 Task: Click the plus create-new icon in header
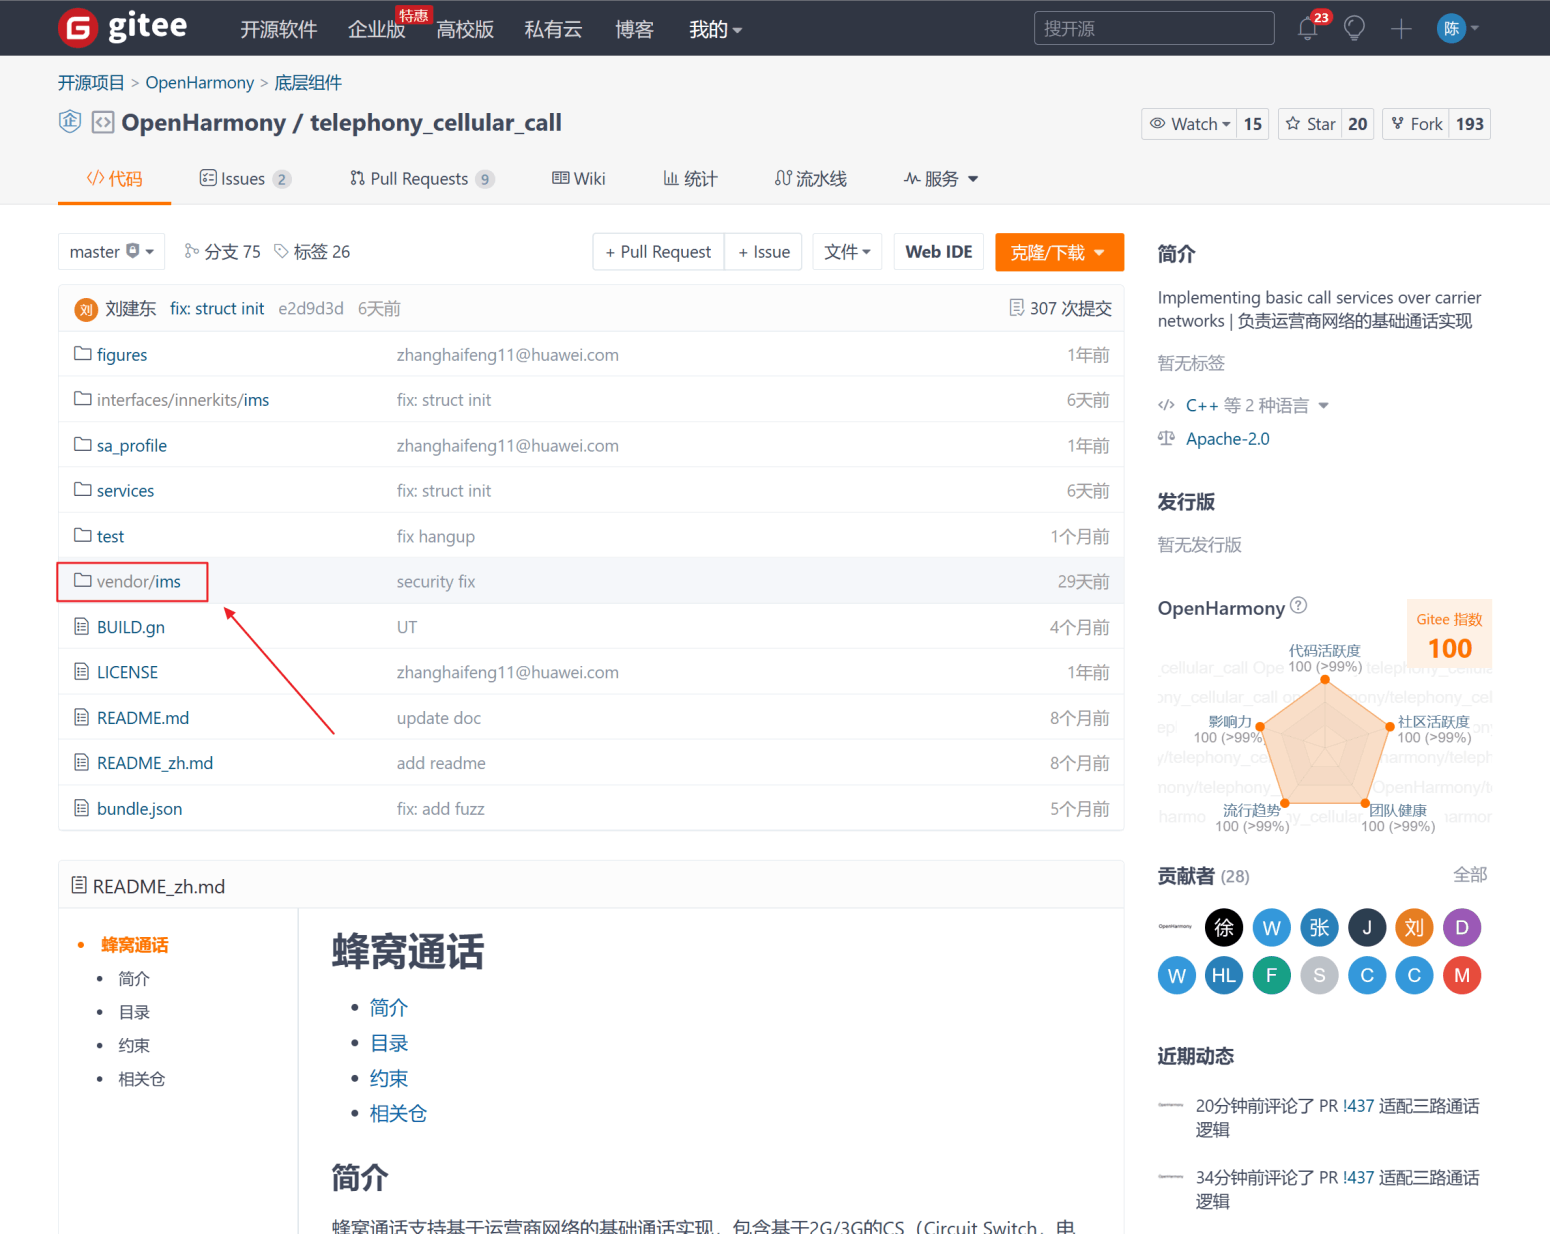[1401, 29]
